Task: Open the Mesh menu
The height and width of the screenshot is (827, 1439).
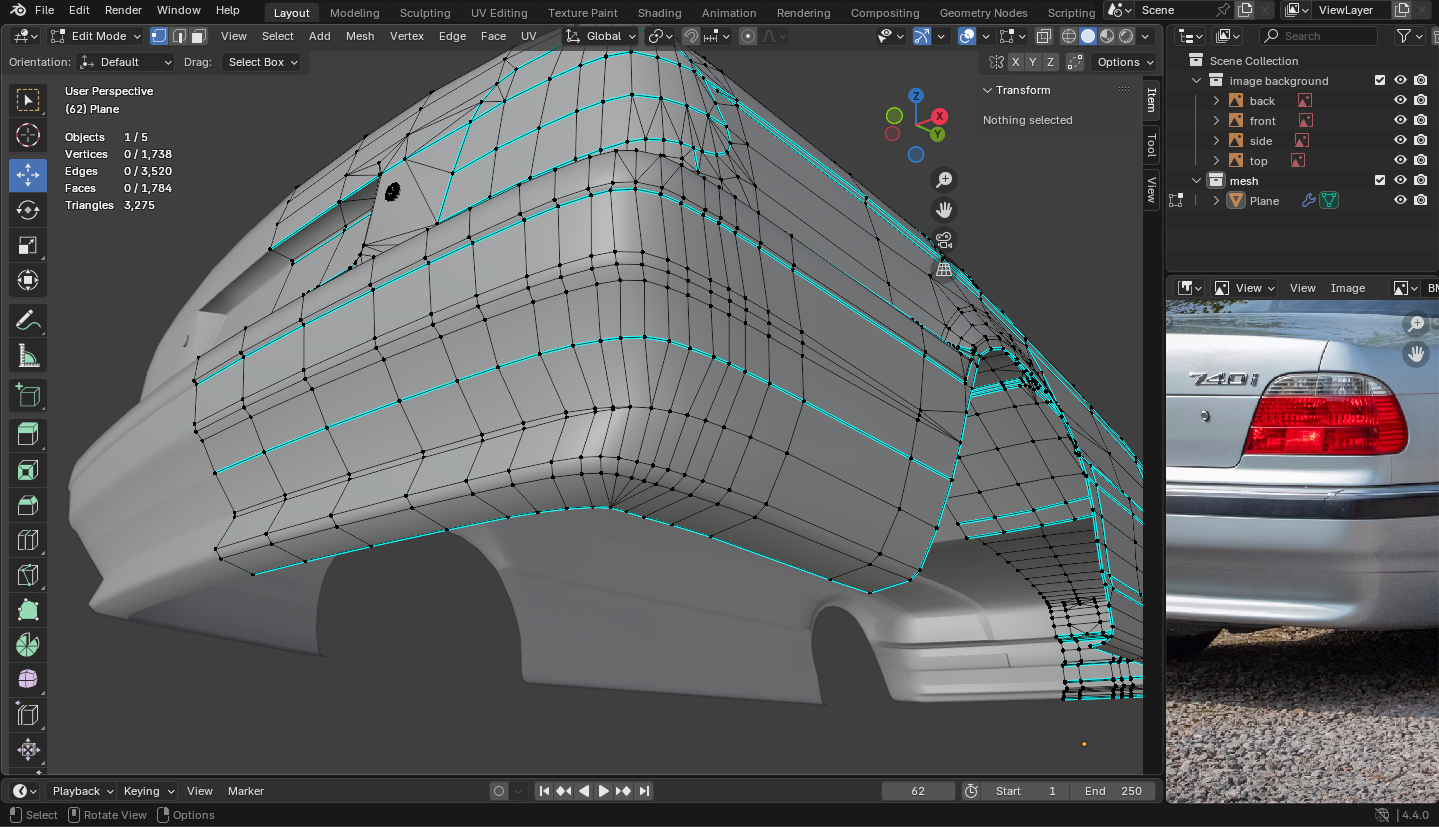Action: point(360,36)
